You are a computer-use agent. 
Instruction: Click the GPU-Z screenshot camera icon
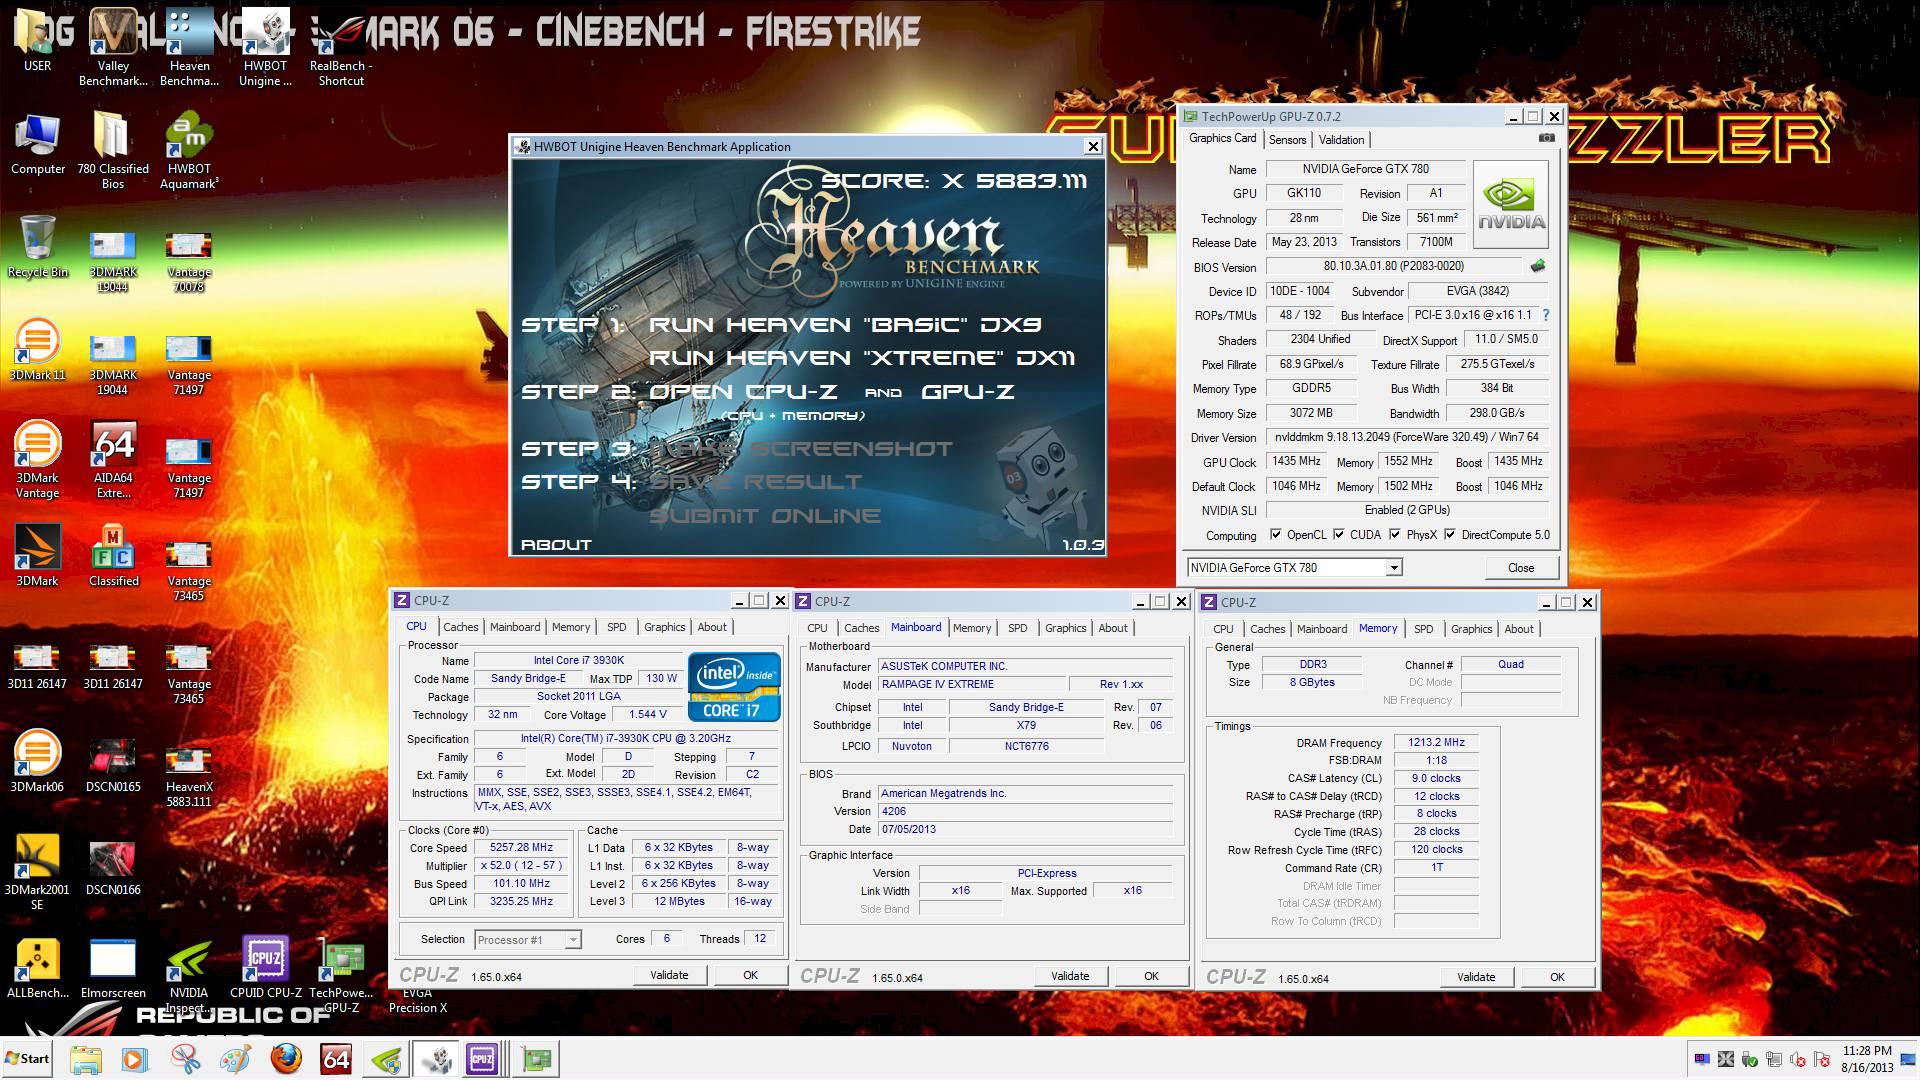(1547, 138)
